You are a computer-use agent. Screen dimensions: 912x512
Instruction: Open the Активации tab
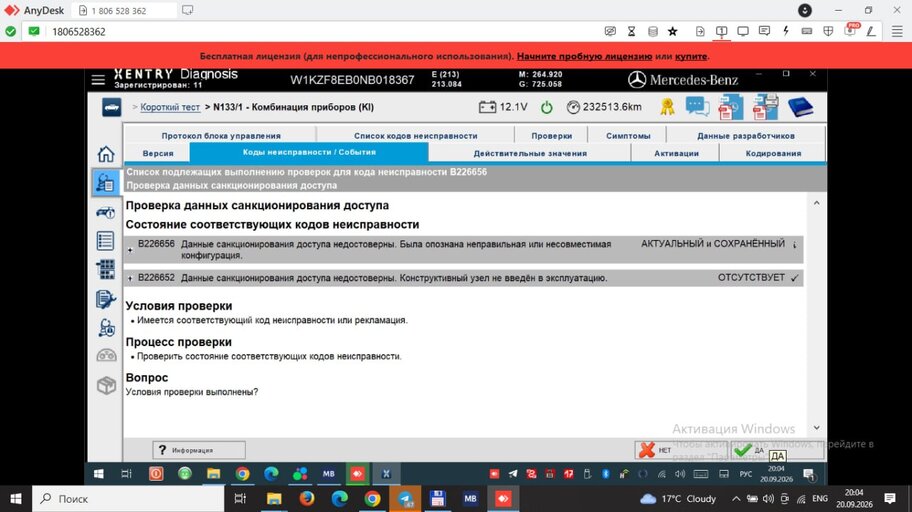tap(676, 153)
